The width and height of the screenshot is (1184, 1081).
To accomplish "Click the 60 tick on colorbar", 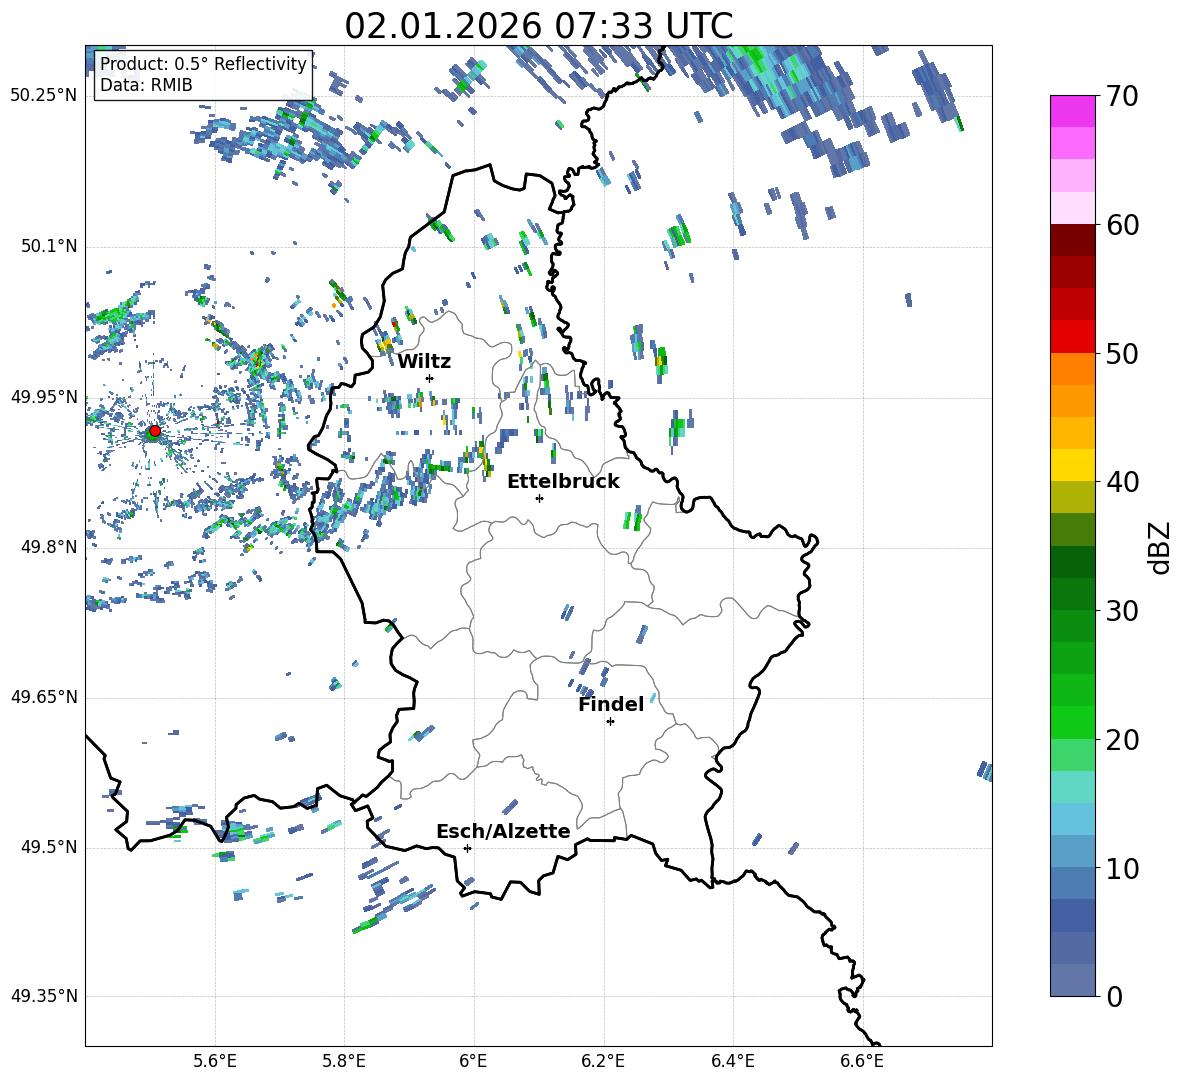I will pos(1122,225).
